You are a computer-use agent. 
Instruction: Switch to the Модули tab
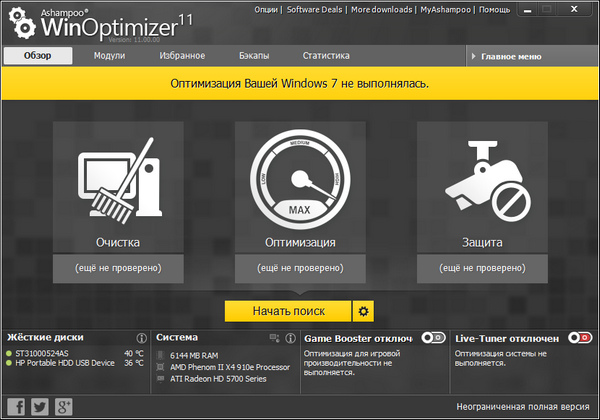[109, 56]
